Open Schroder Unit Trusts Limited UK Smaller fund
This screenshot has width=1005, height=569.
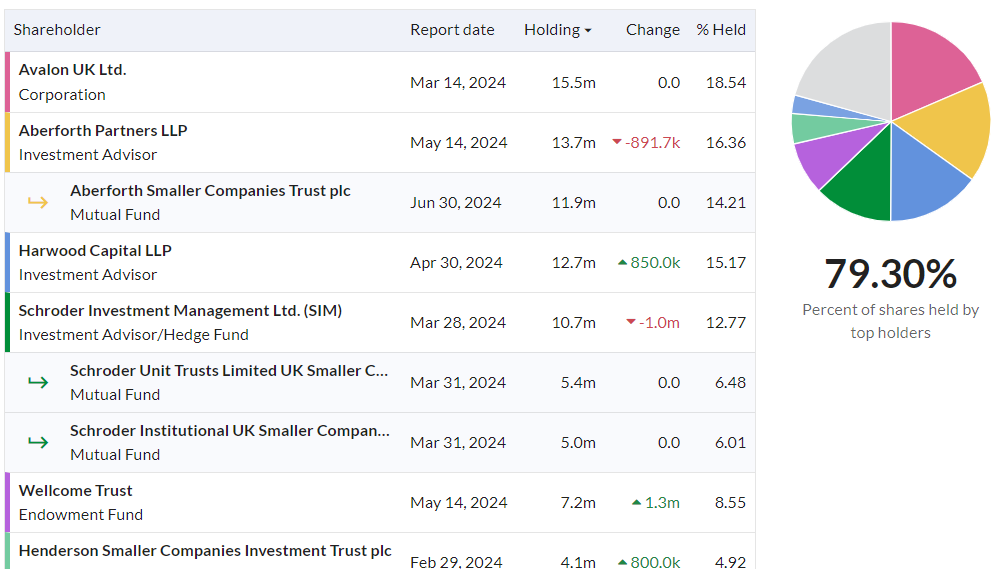229,371
